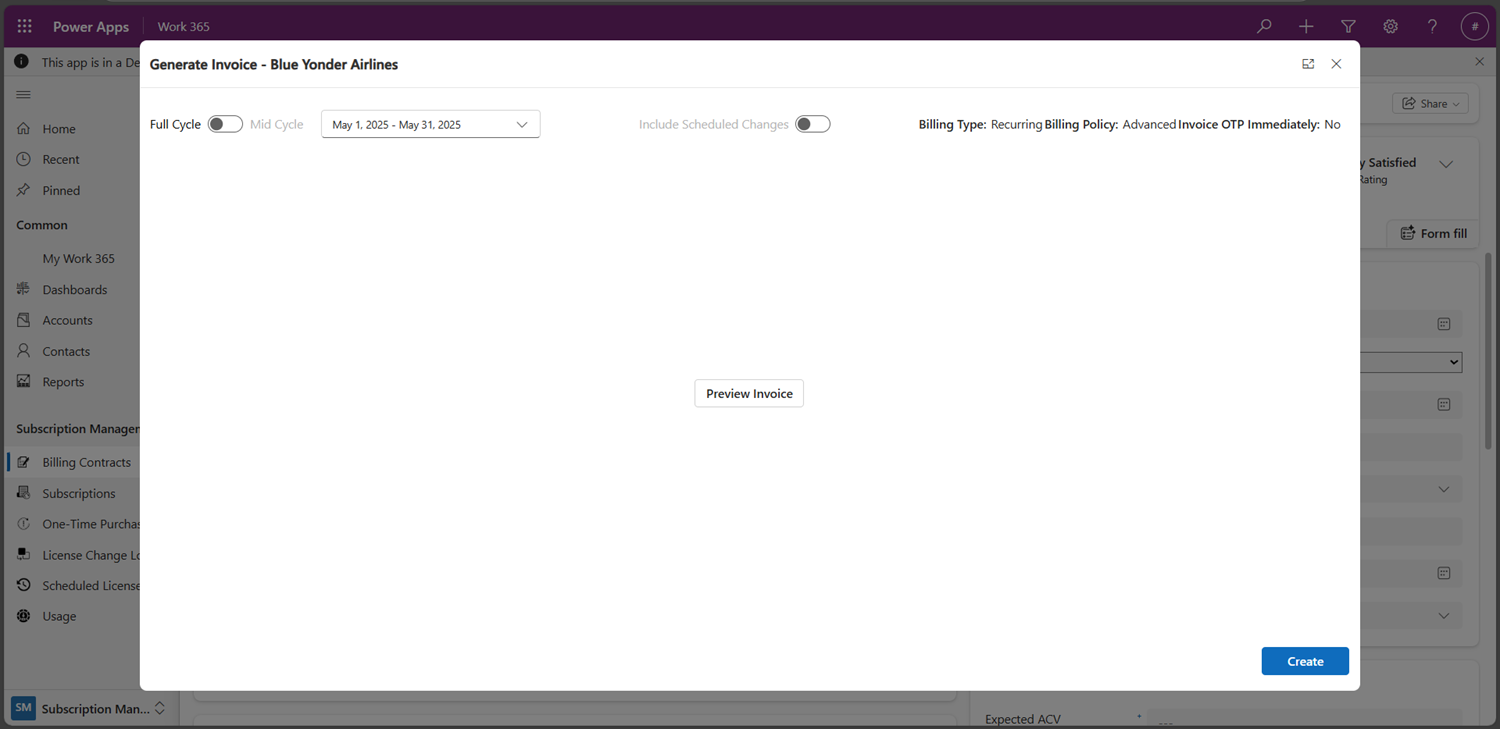Image resolution: width=1500 pixels, height=729 pixels.
Task: Go to Dashboards in sidebar
Action: pos(74,289)
